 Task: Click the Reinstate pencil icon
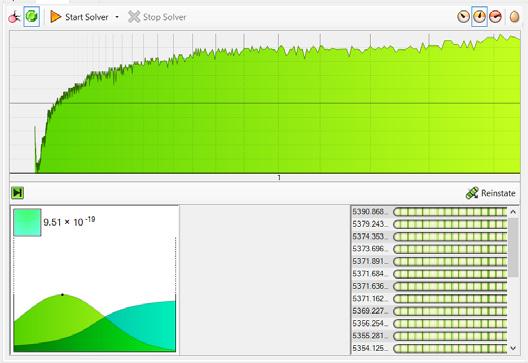coord(472,193)
